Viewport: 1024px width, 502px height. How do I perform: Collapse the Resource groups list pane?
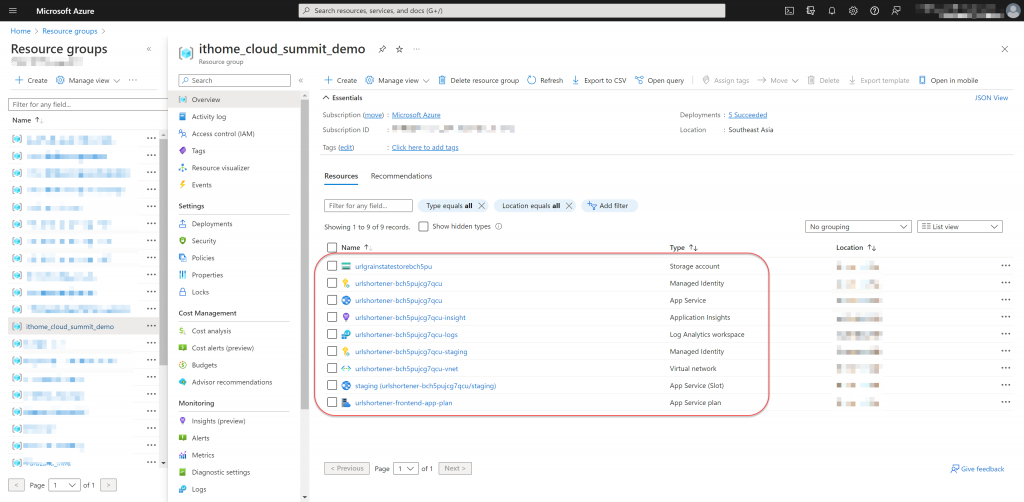[x=149, y=49]
